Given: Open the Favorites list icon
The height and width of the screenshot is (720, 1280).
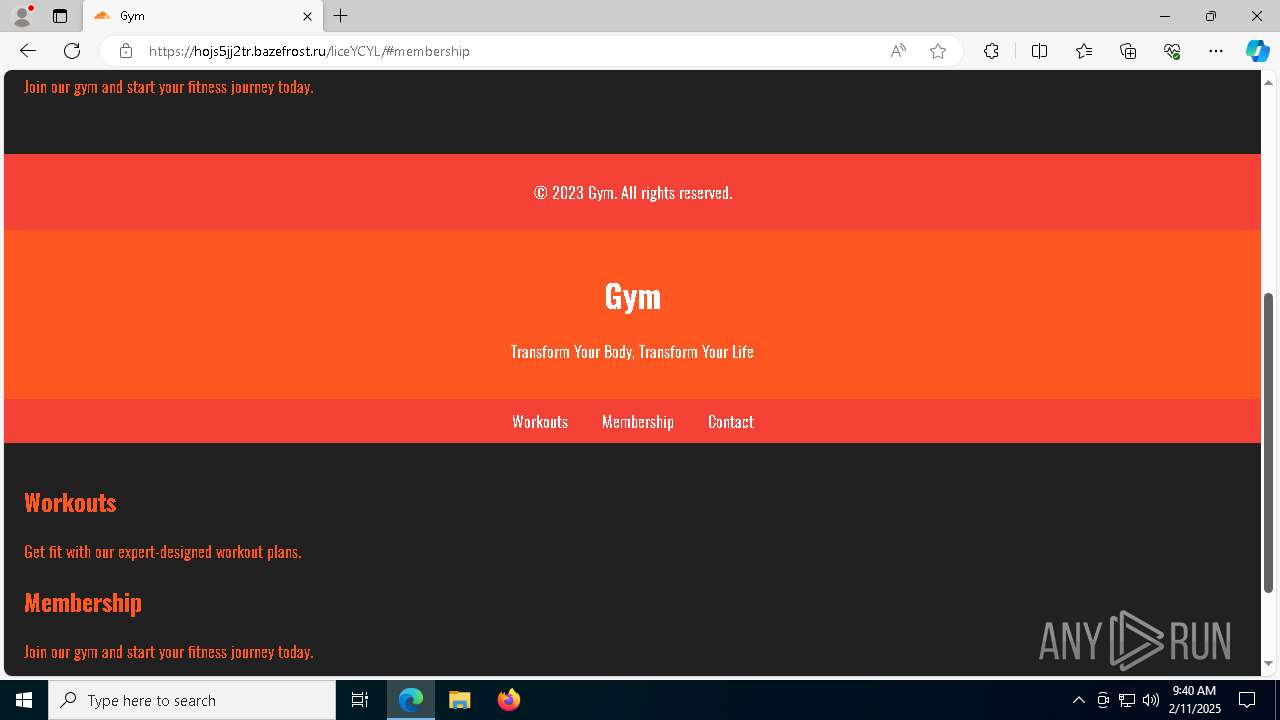Looking at the screenshot, I should (1084, 51).
